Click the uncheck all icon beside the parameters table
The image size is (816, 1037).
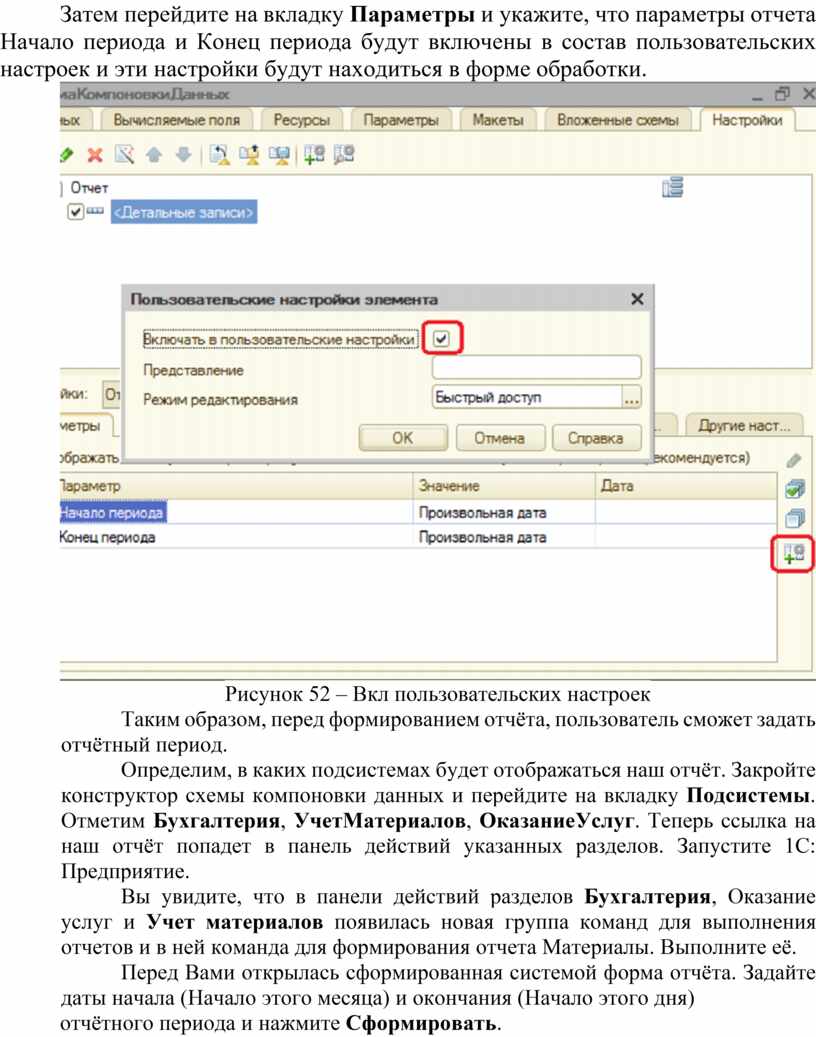point(794,518)
